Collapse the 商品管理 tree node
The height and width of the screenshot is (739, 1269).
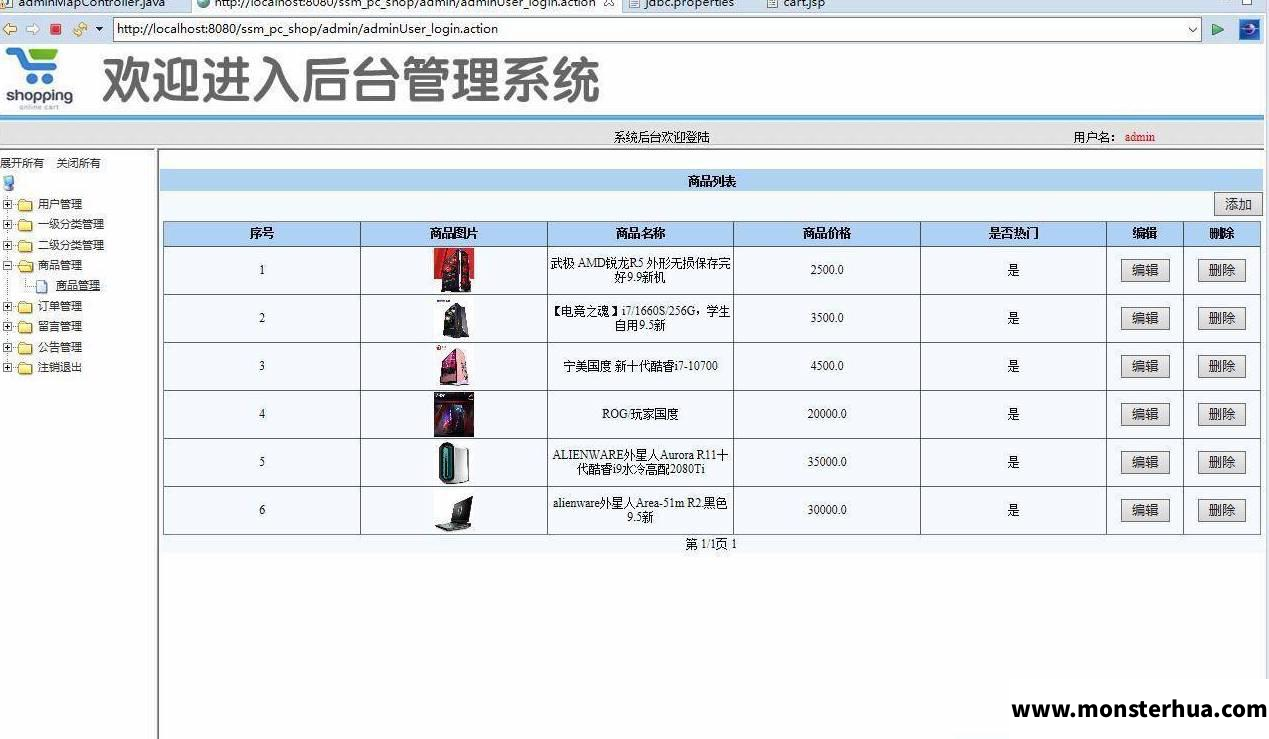pyautogui.click(x=8, y=266)
